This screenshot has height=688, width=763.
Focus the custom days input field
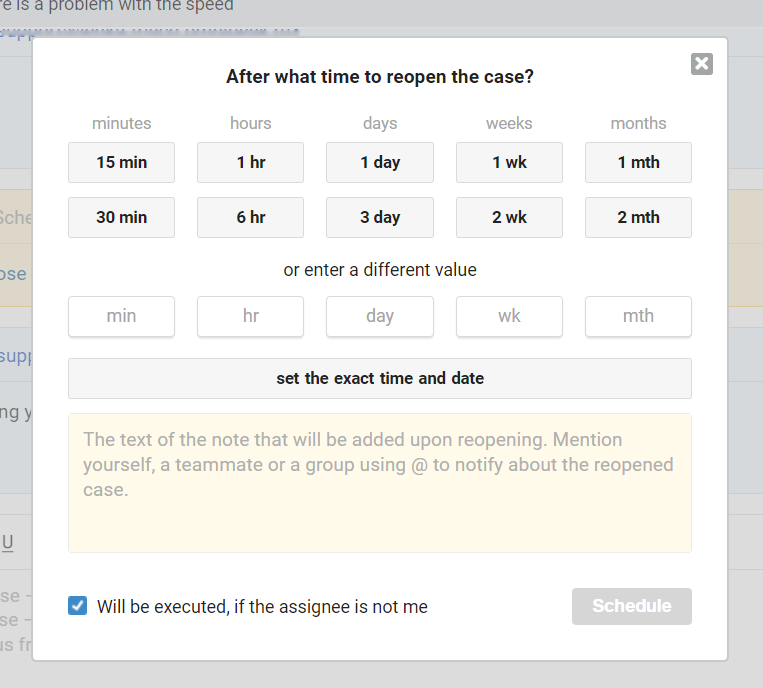coord(380,316)
